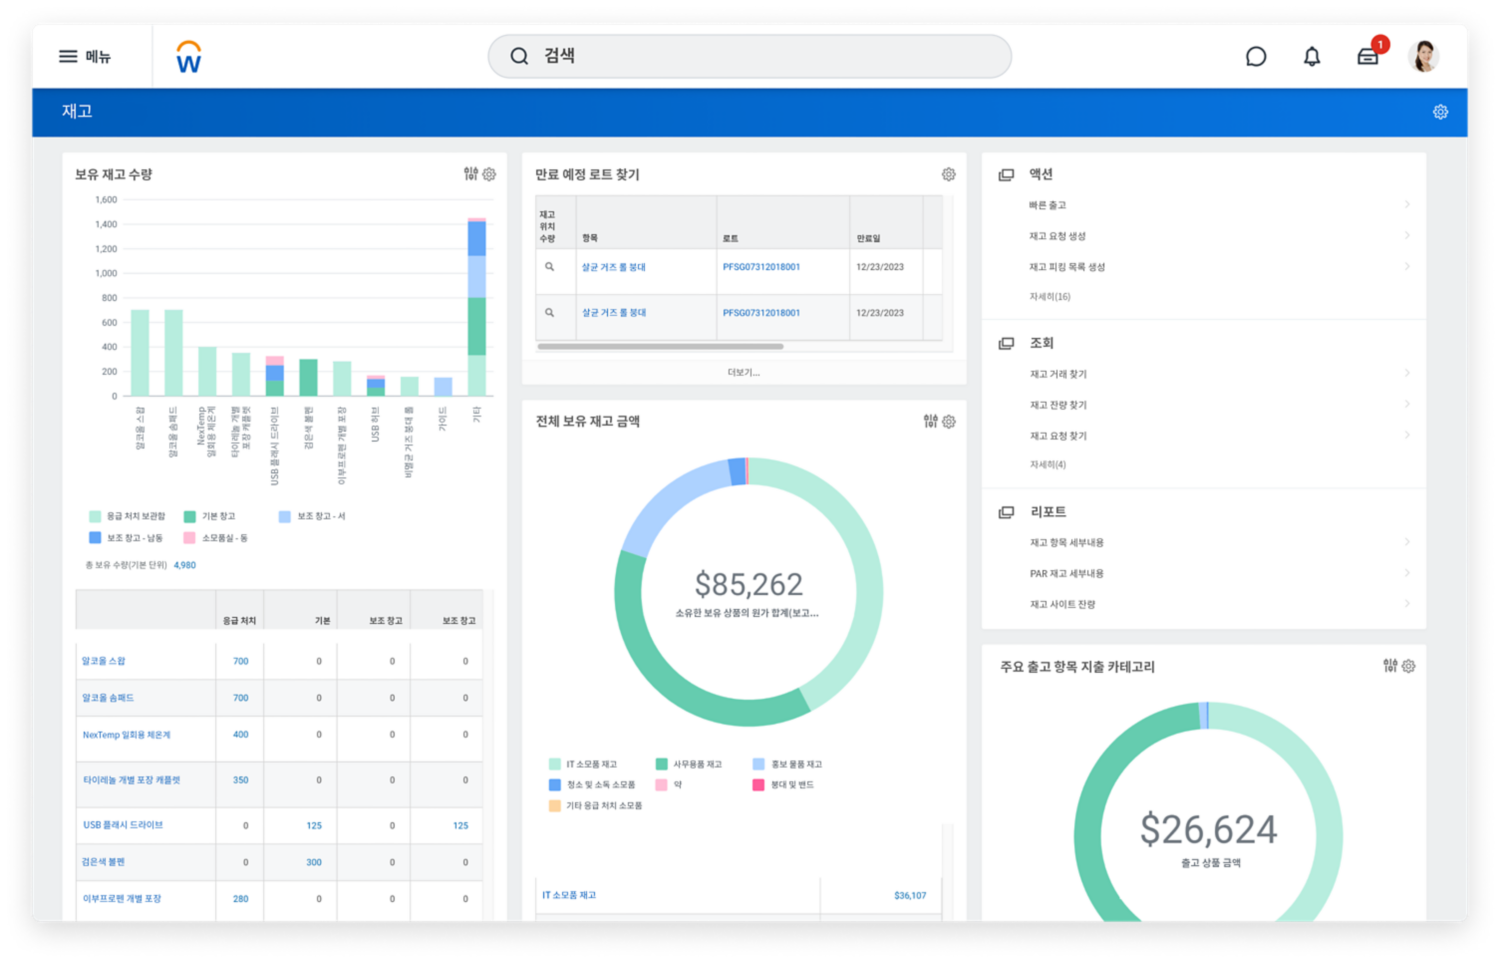This screenshot has width=1500, height=962.
Task: Open the inbox tray with badge
Action: pyautogui.click(x=1369, y=56)
